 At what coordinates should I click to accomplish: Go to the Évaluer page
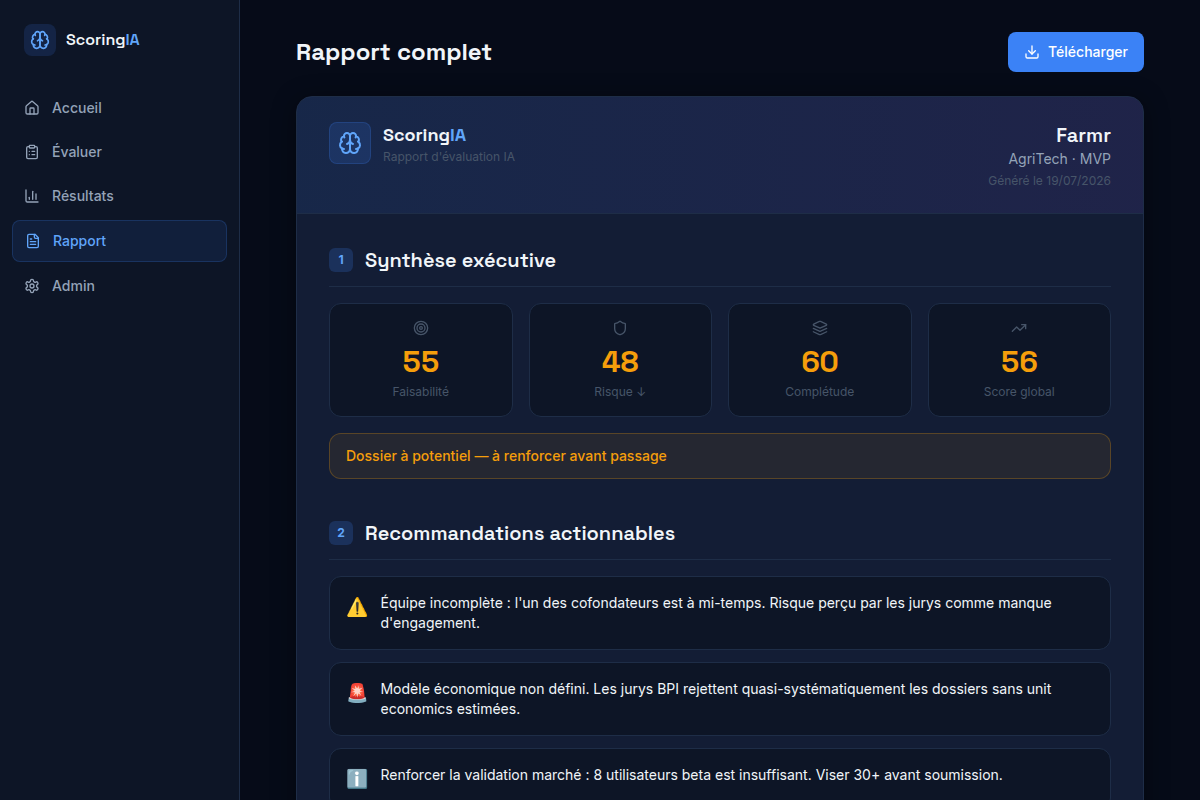click(x=119, y=152)
